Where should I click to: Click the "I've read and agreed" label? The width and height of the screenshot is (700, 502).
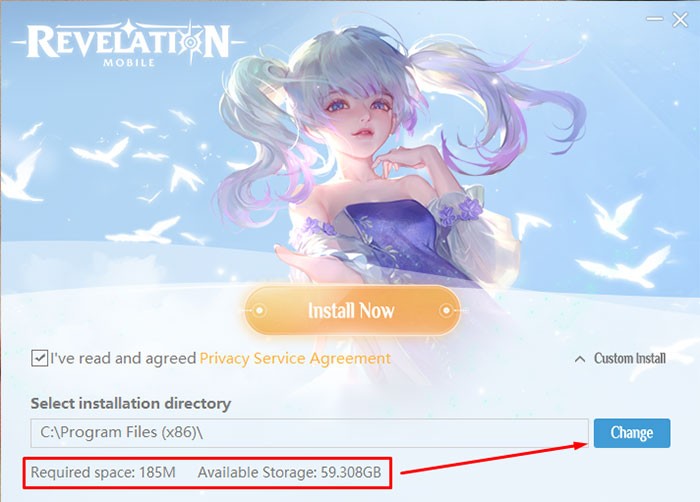123,358
